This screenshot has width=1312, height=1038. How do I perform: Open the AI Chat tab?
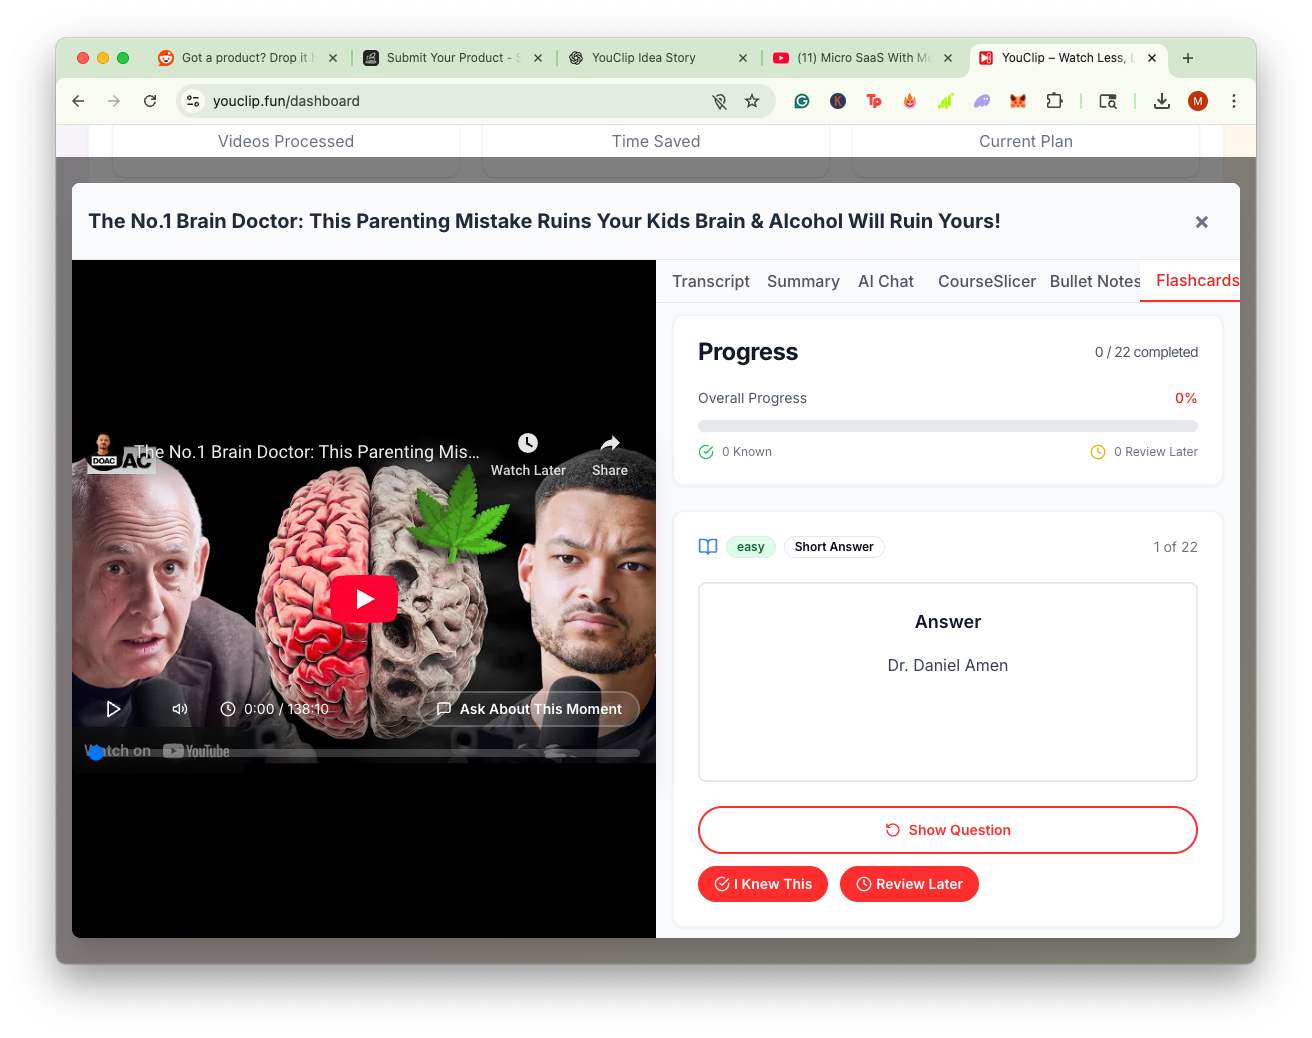coord(886,281)
